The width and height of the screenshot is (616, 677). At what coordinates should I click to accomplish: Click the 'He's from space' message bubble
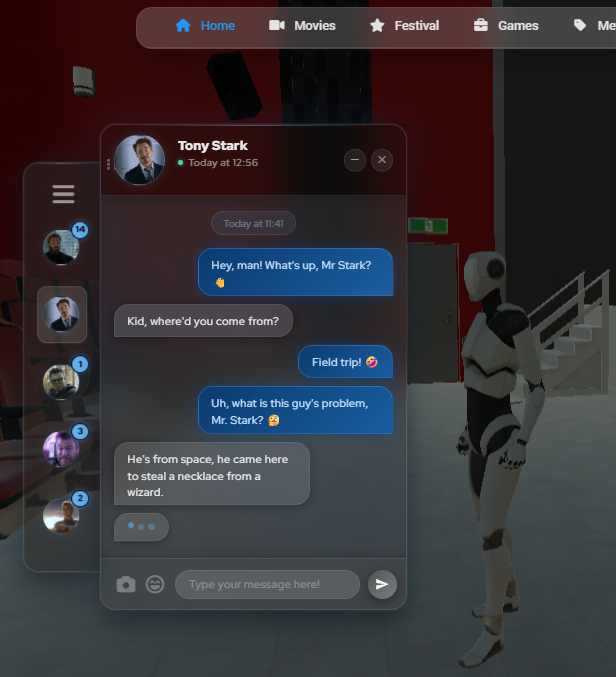[212, 474]
